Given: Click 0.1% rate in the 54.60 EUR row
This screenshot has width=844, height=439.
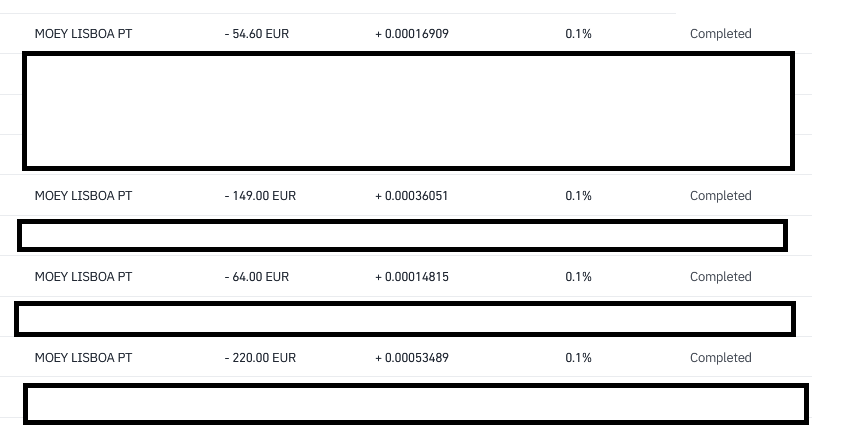Looking at the screenshot, I should 578,34.
